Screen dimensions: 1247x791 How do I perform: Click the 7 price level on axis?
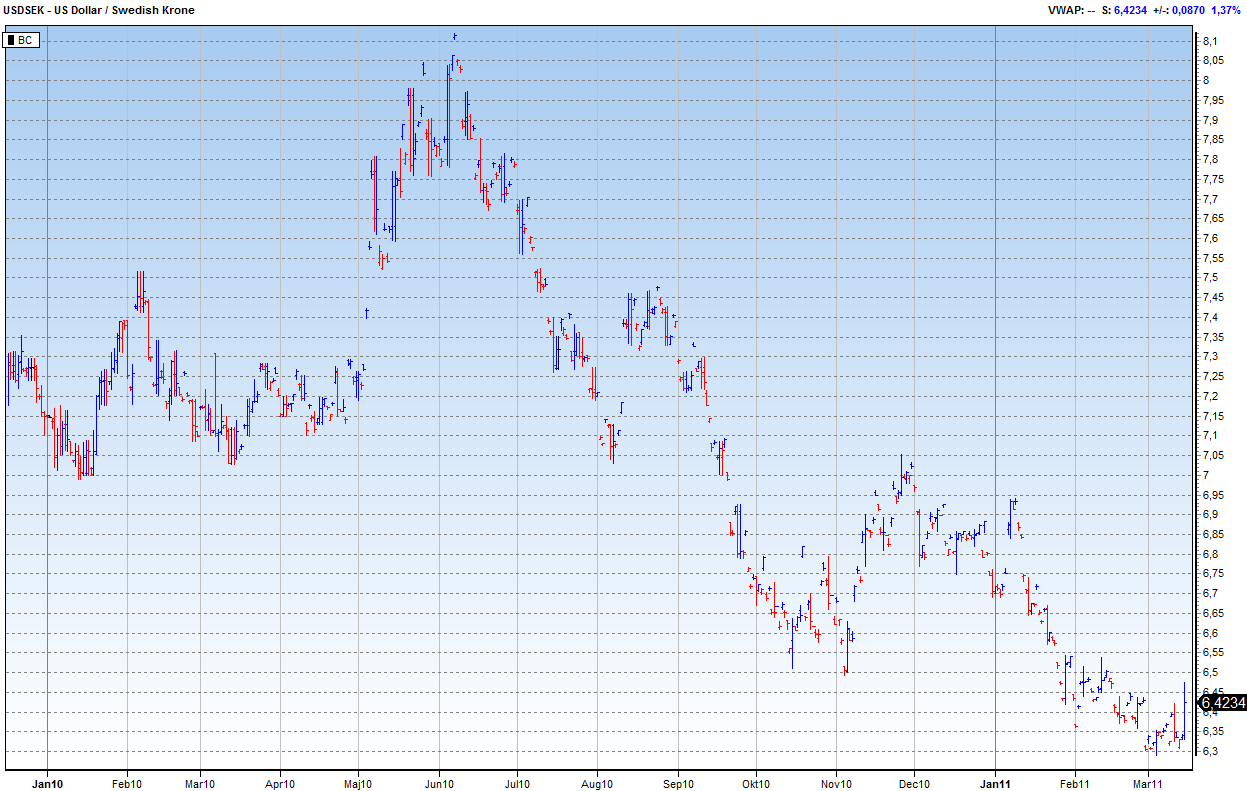click(x=1206, y=475)
